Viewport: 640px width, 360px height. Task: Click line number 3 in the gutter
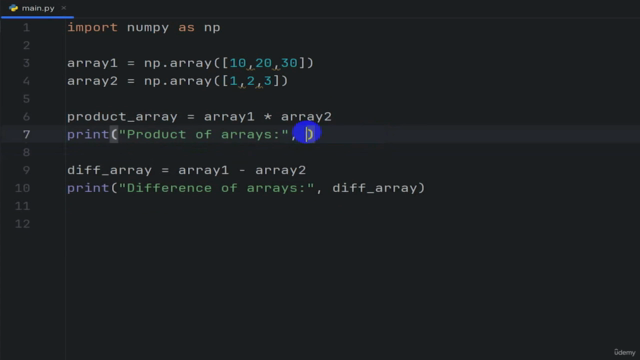tap(27, 63)
